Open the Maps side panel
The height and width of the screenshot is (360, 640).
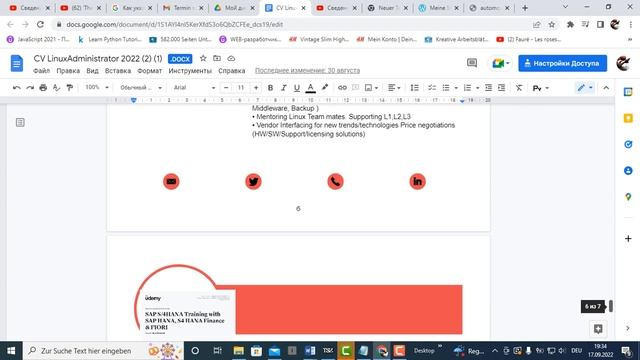(x=628, y=197)
